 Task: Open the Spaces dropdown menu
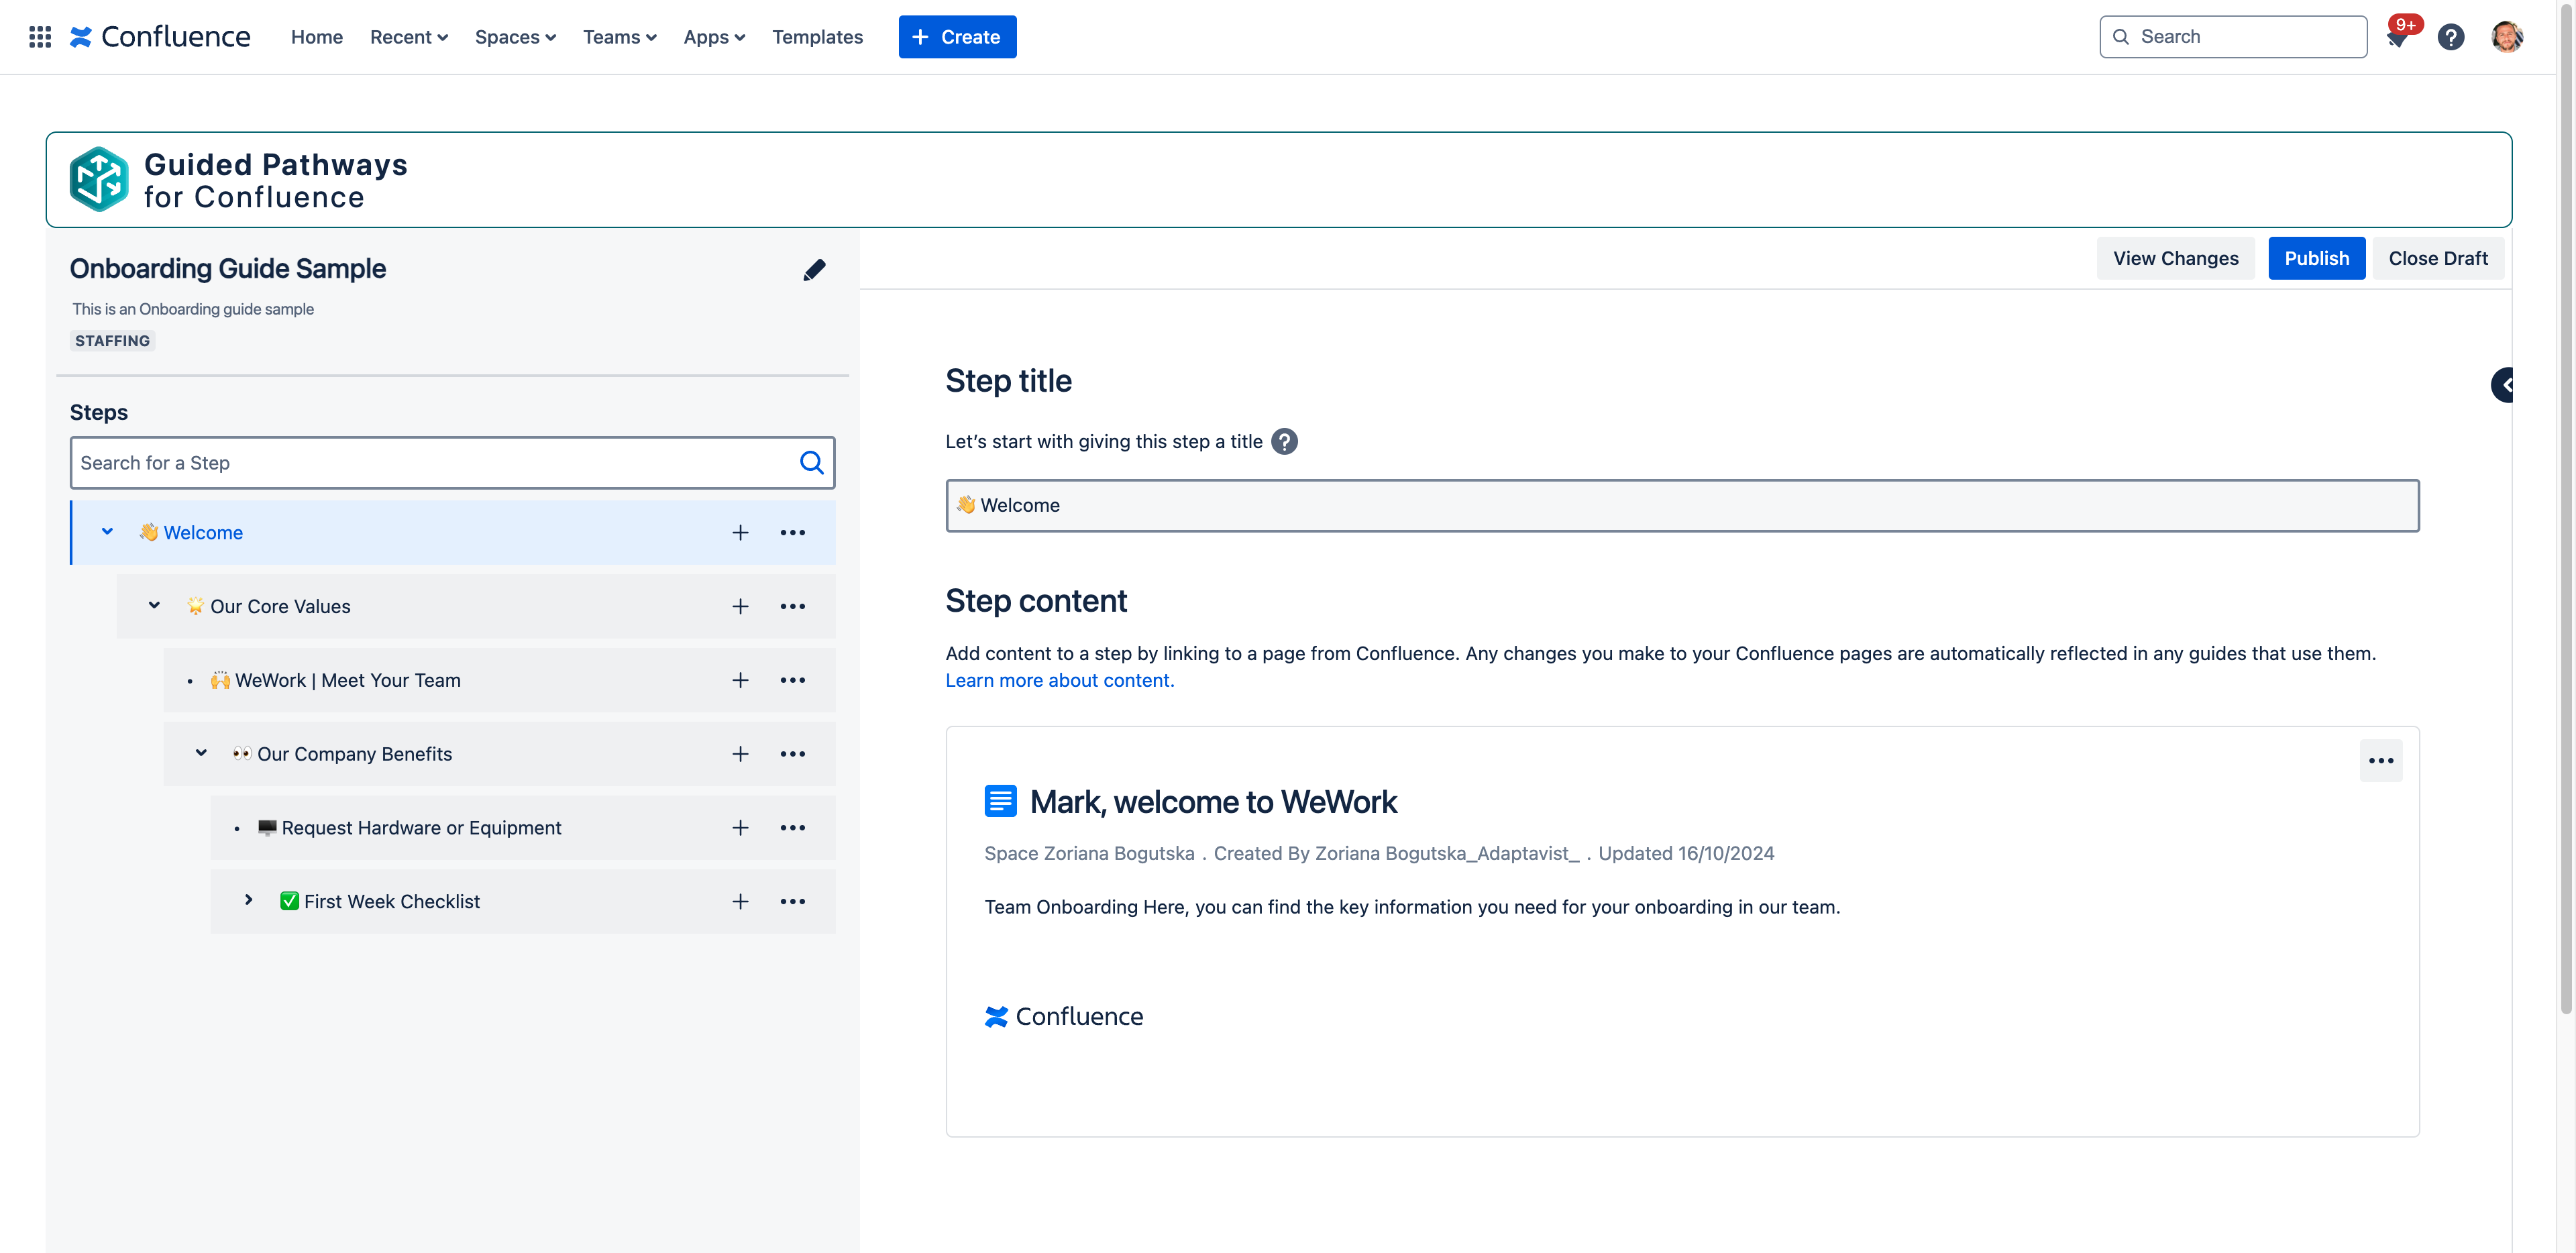(x=515, y=37)
